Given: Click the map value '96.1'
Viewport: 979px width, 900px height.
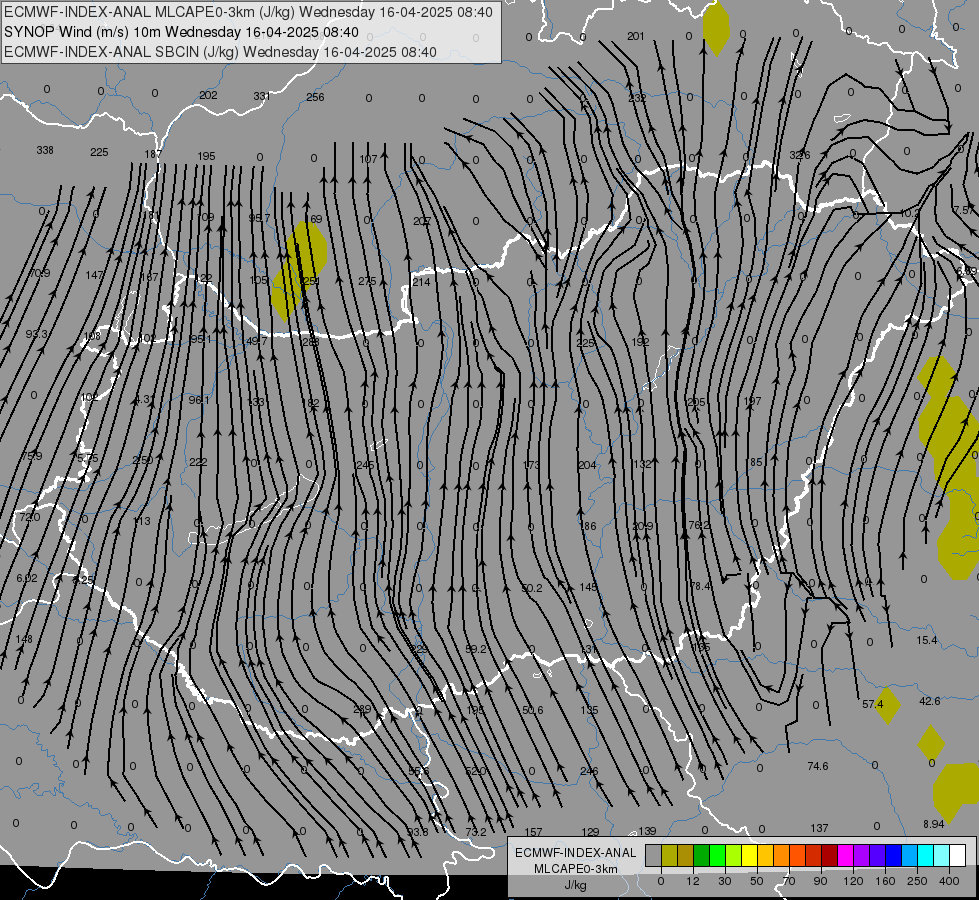Looking at the screenshot, I should (x=199, y=400).
